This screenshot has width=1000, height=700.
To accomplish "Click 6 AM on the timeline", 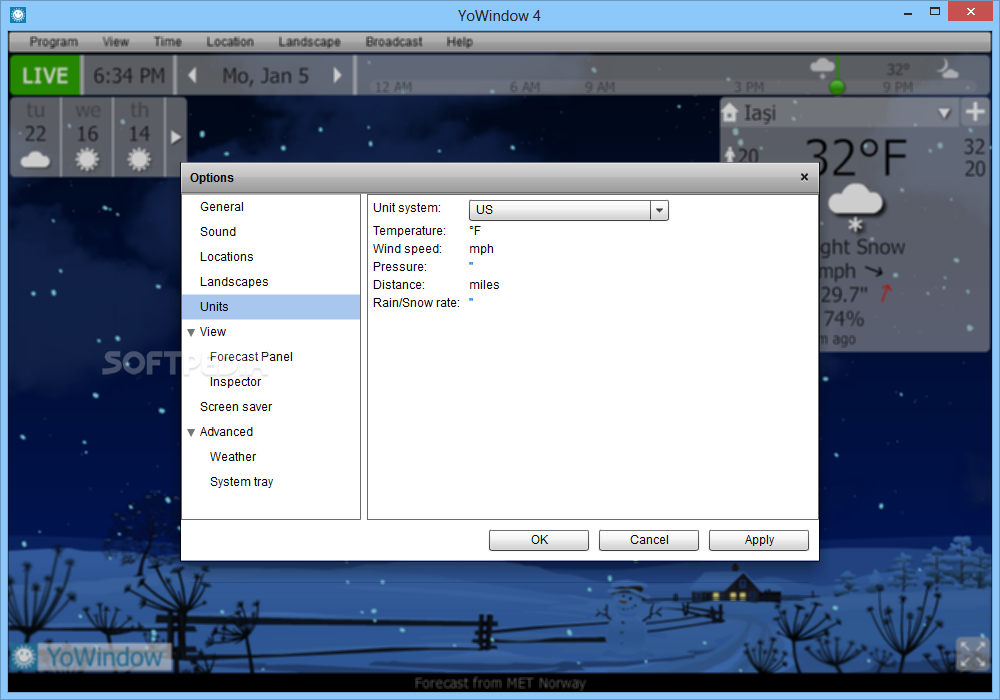I will click(x=525, y=87).
